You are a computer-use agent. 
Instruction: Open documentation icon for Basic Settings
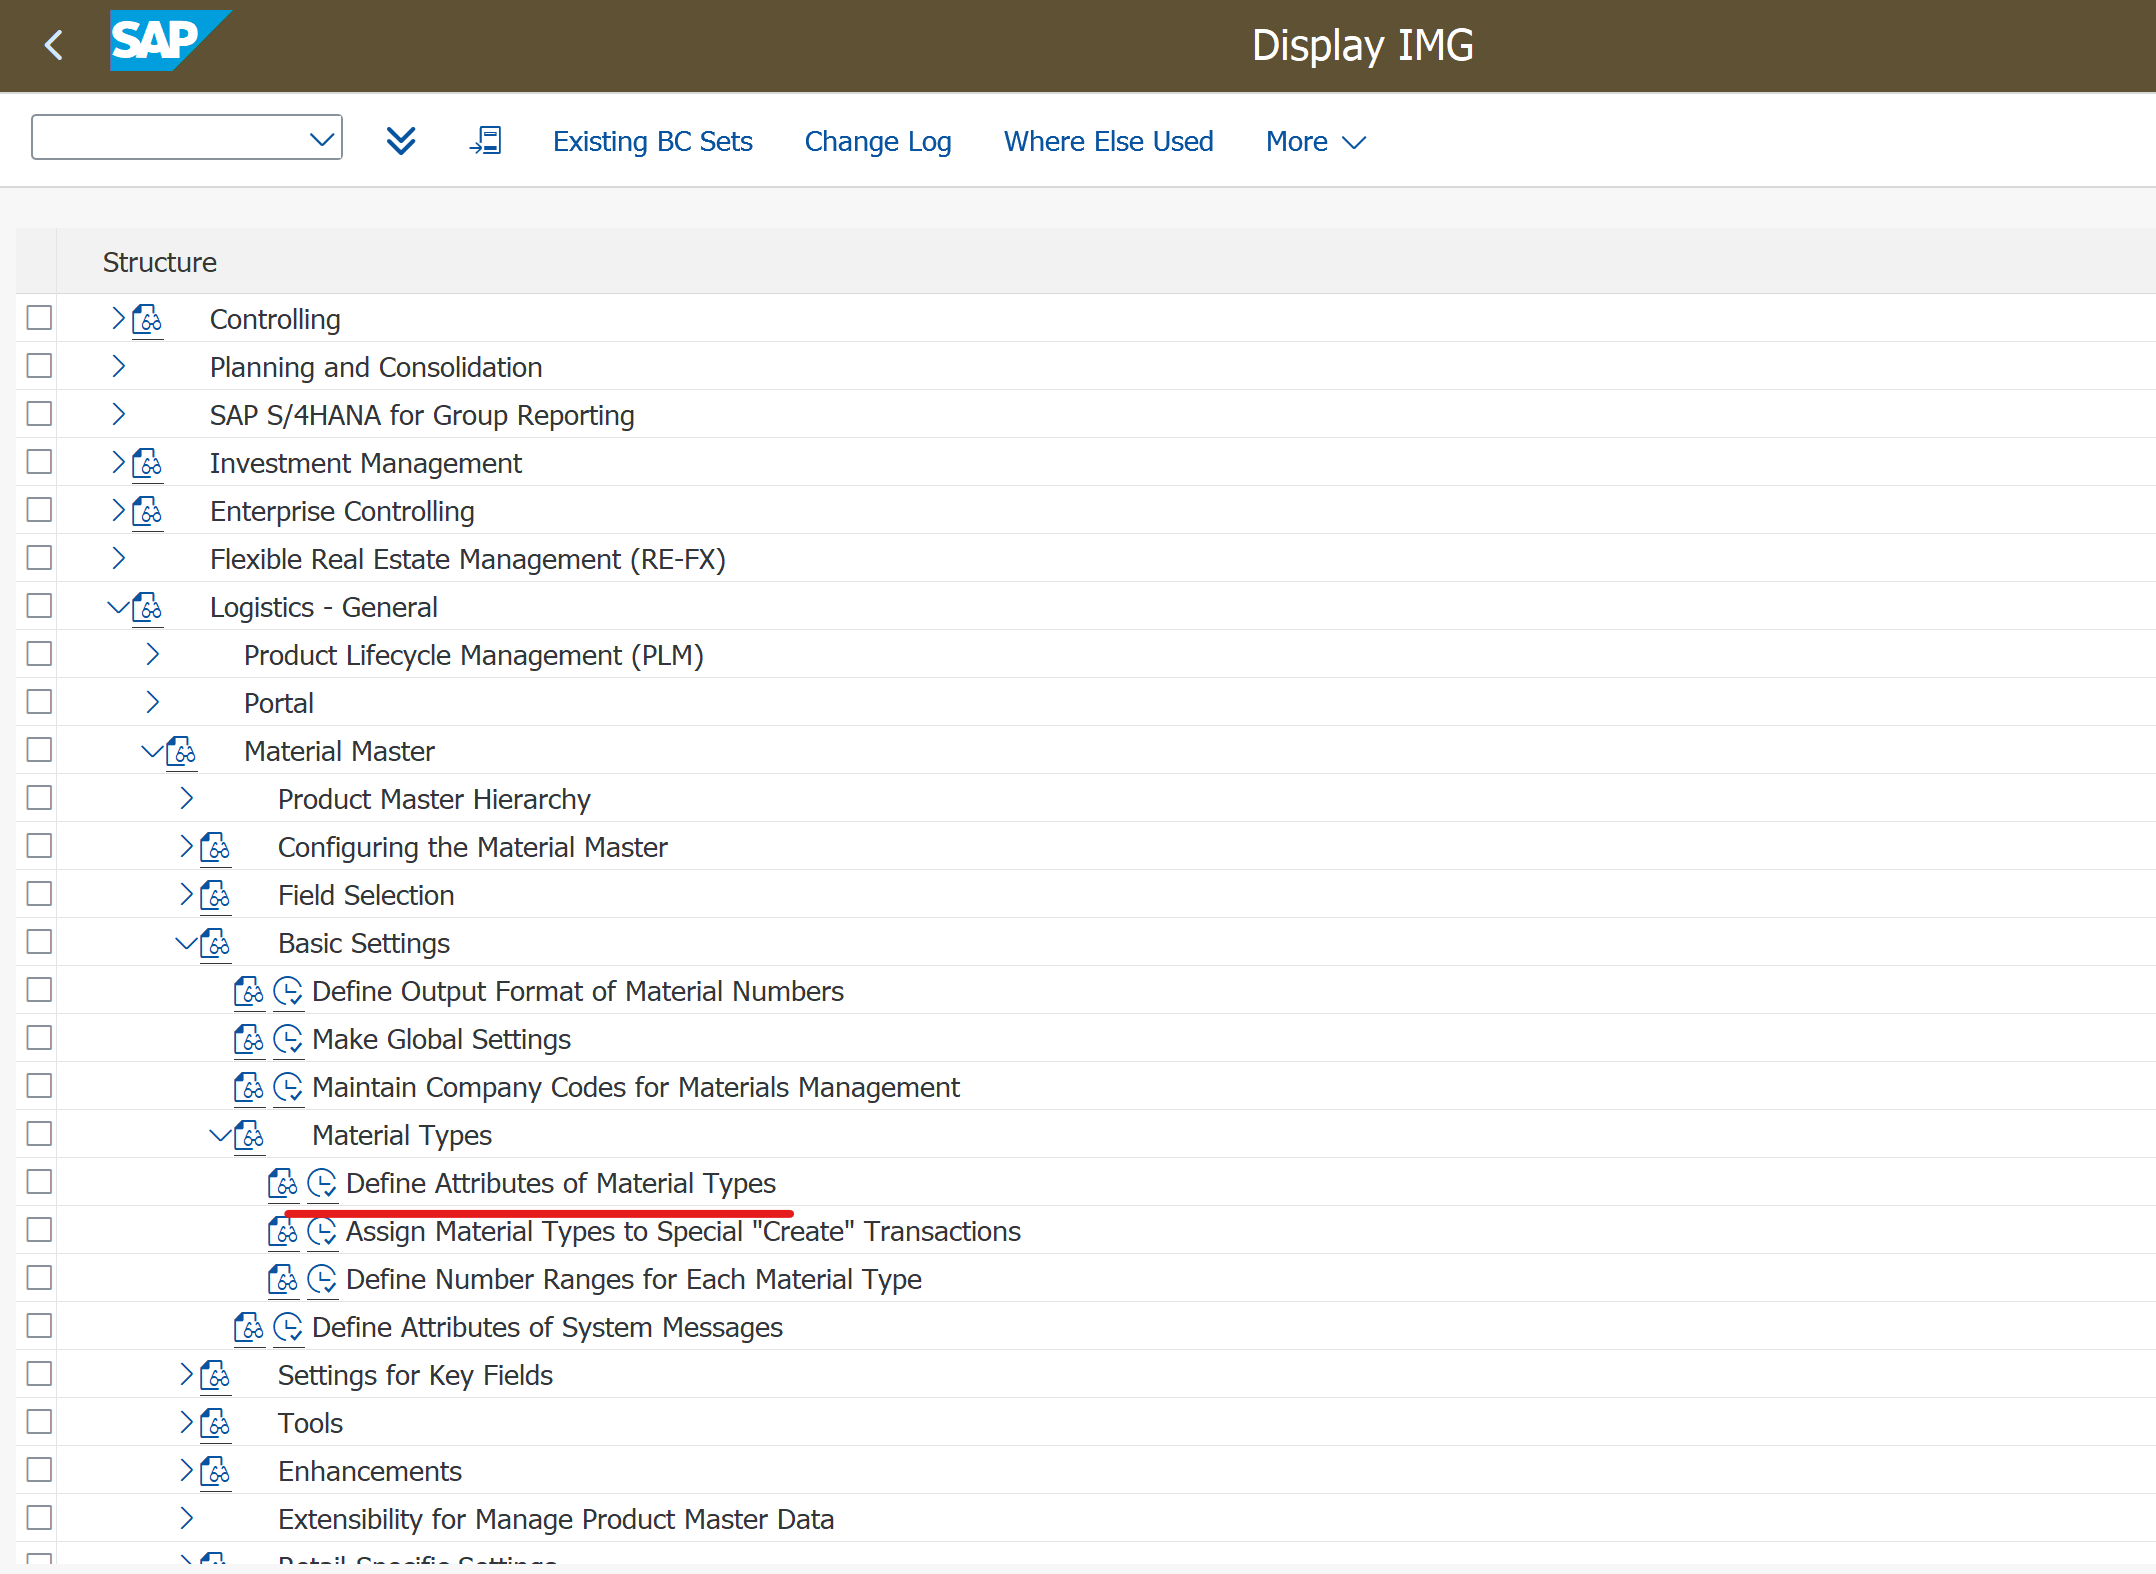(x=216, y=944)
